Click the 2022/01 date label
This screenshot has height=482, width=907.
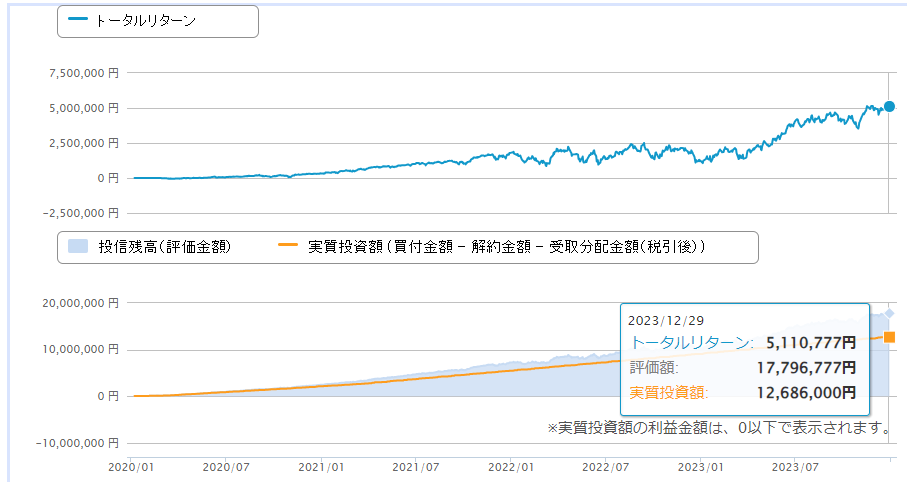click(511, 467)
